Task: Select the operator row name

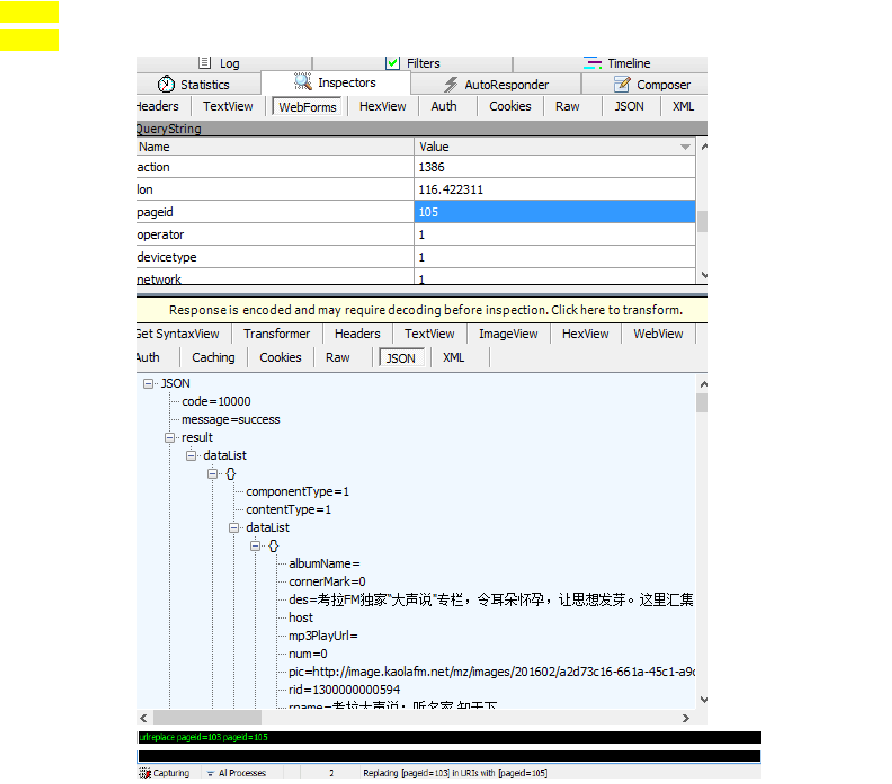Action: (275, 234)
